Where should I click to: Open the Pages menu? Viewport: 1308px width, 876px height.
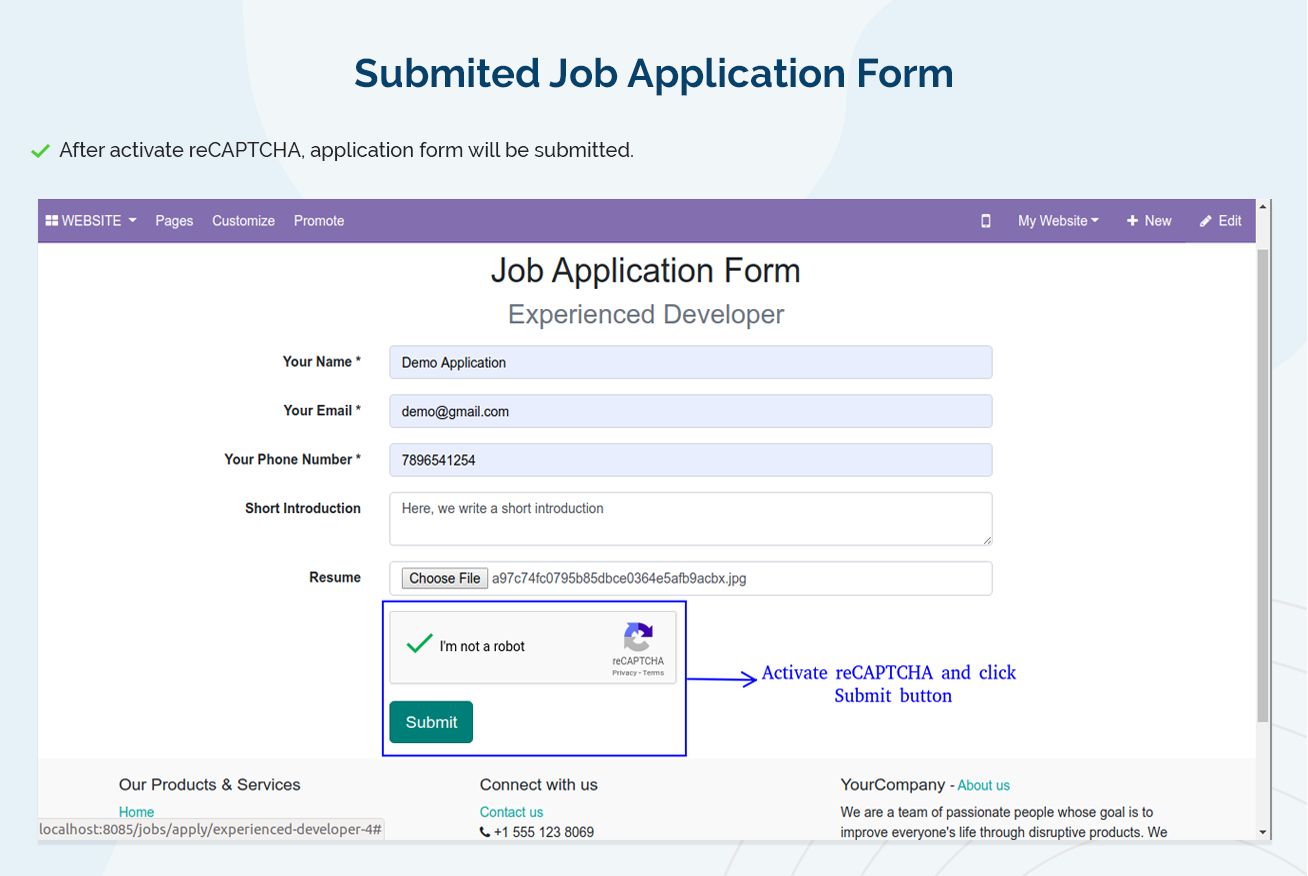pos(174,221)
